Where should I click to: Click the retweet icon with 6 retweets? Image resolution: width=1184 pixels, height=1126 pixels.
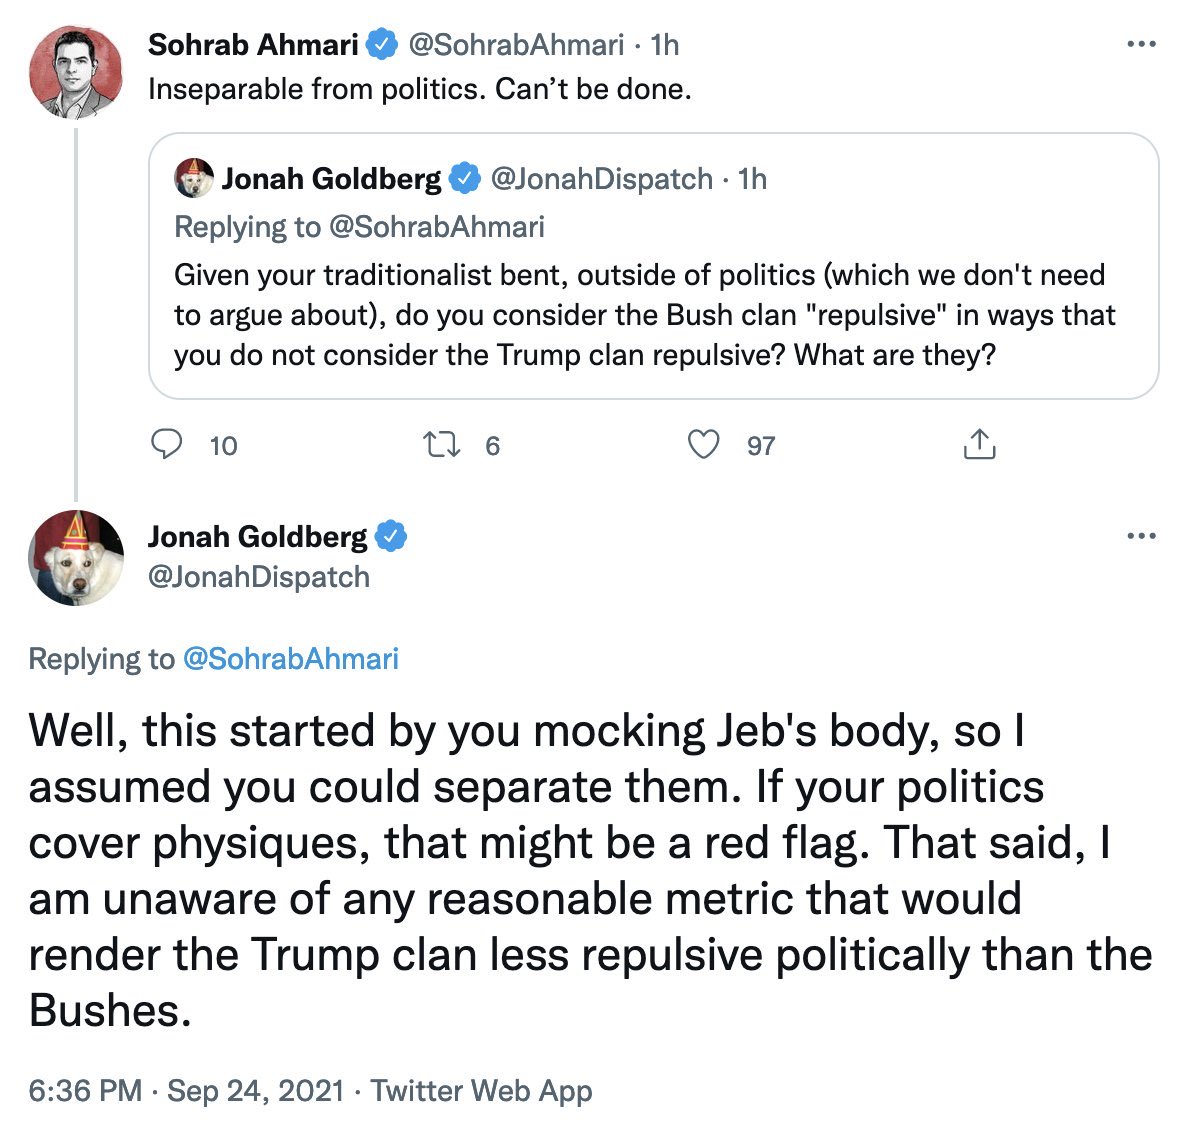[442, 444]
